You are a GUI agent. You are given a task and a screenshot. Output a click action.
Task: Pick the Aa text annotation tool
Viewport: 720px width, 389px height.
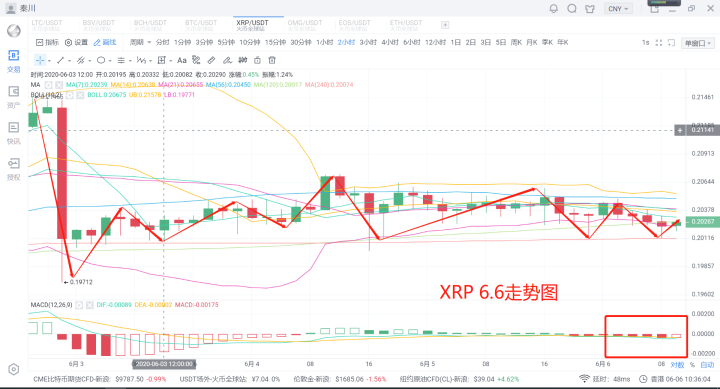(182, 60)
